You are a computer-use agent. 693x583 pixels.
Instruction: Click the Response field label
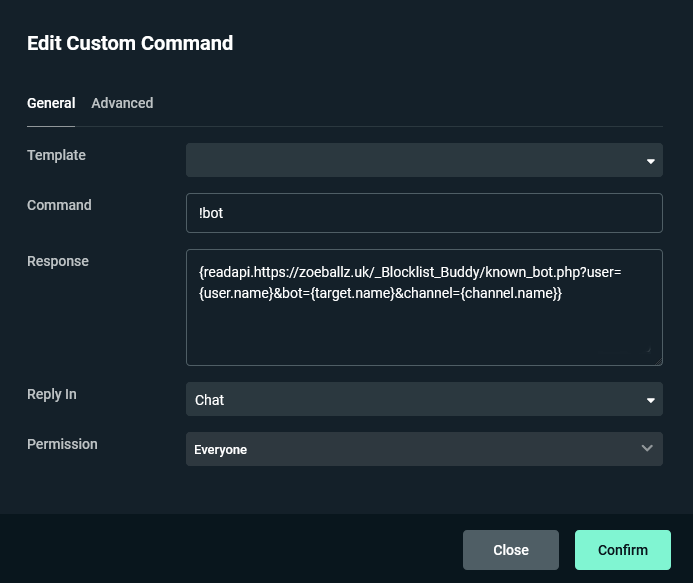(58, 261)
